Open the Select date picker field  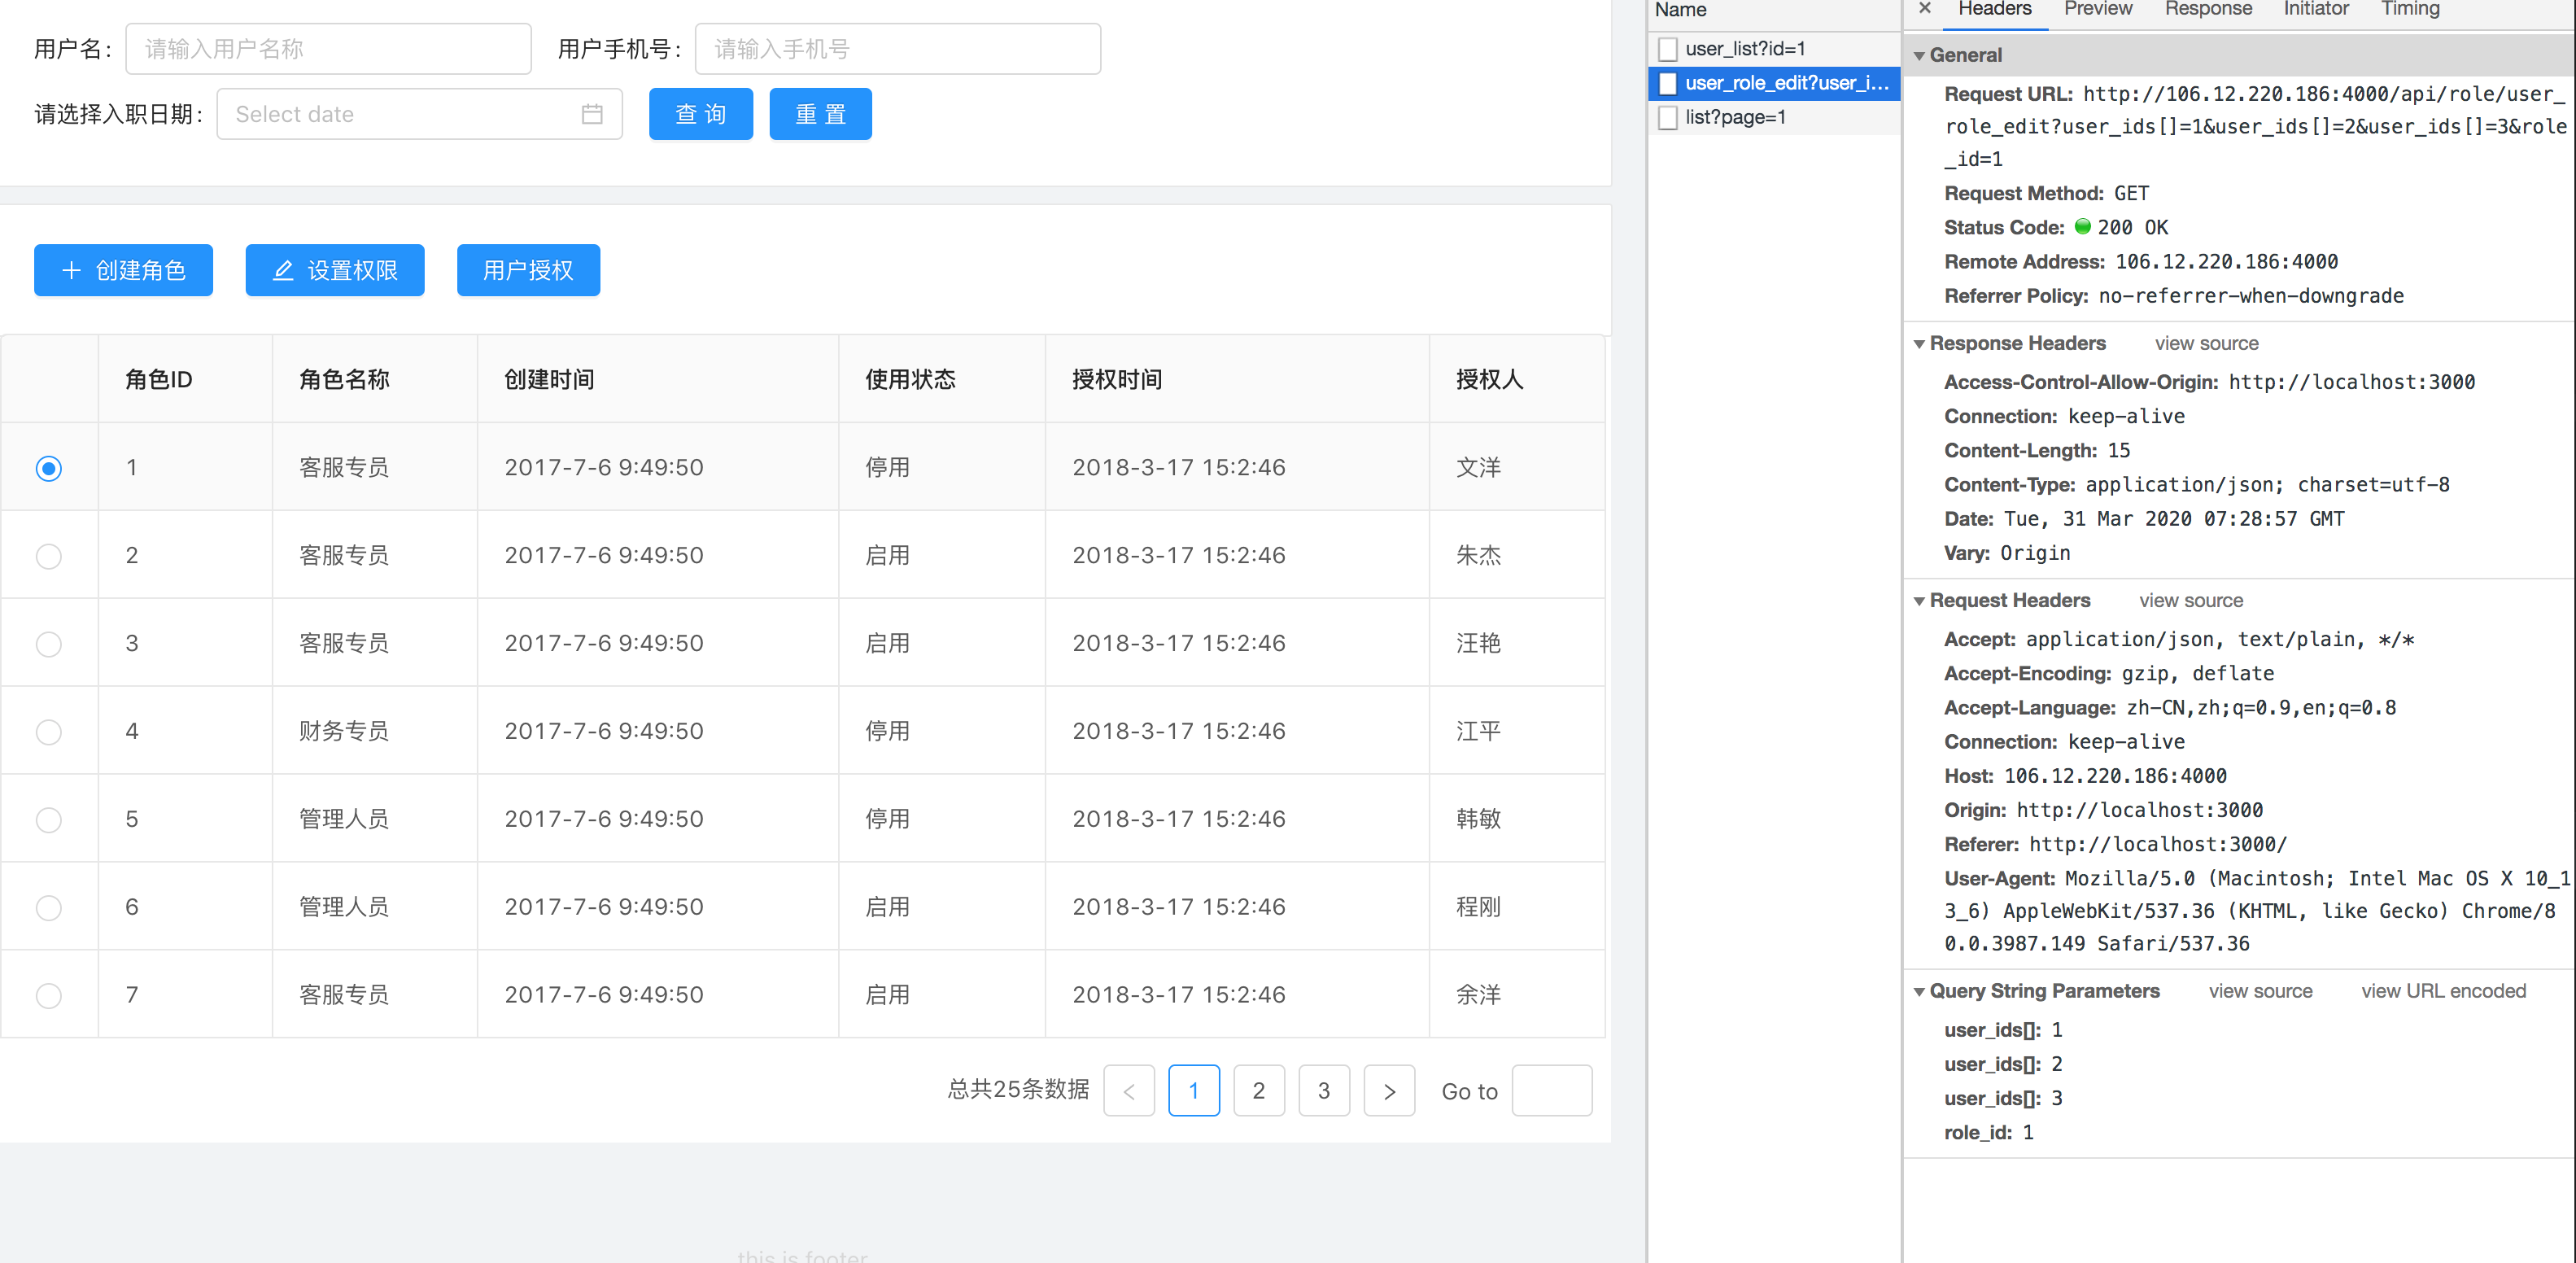419,114
